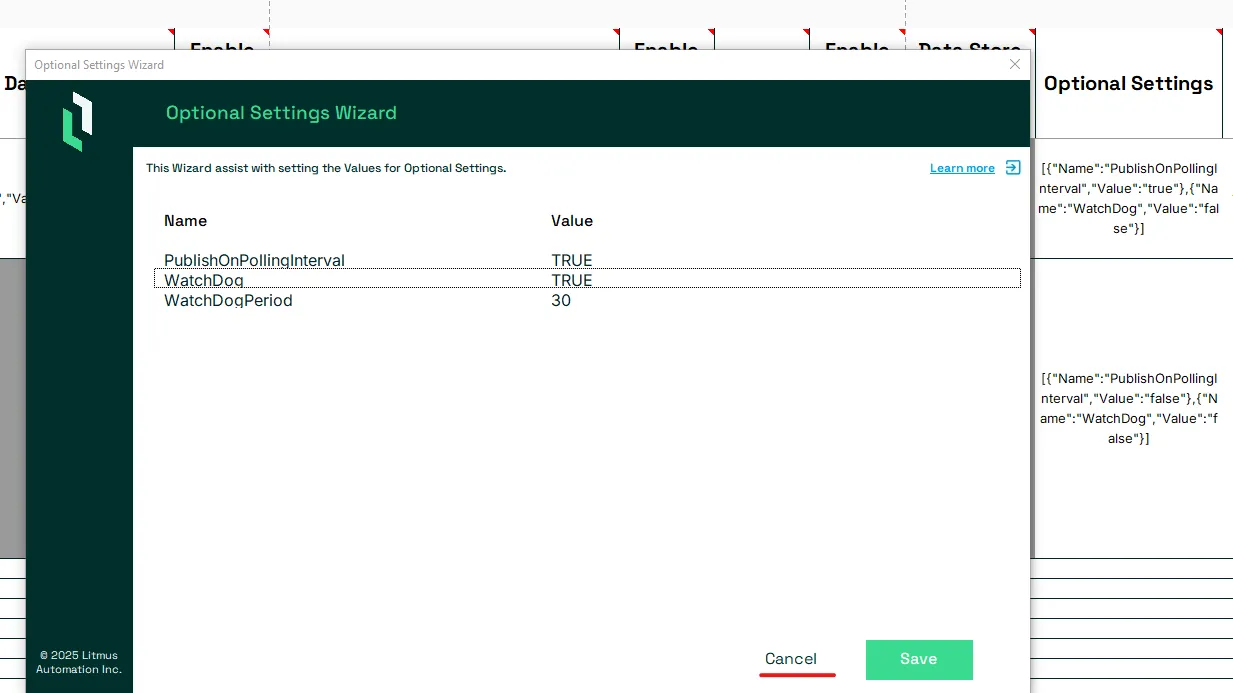The image size is (1233, 693).
Task: Click the 2025 Litmus Automation copyright text
Action: [79, 662]
